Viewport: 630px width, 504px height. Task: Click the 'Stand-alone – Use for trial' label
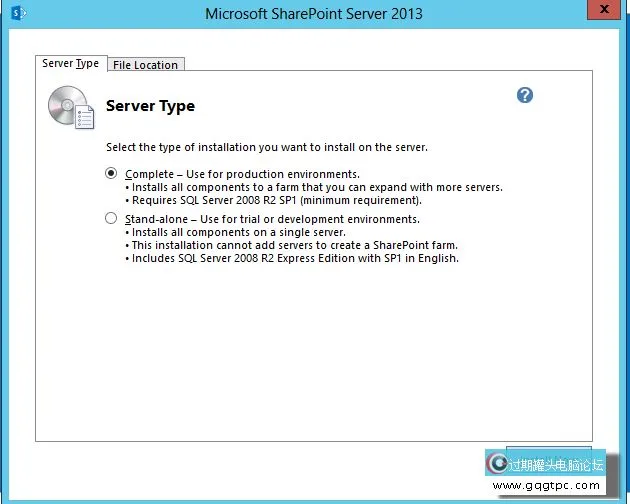tap(272, 219)
